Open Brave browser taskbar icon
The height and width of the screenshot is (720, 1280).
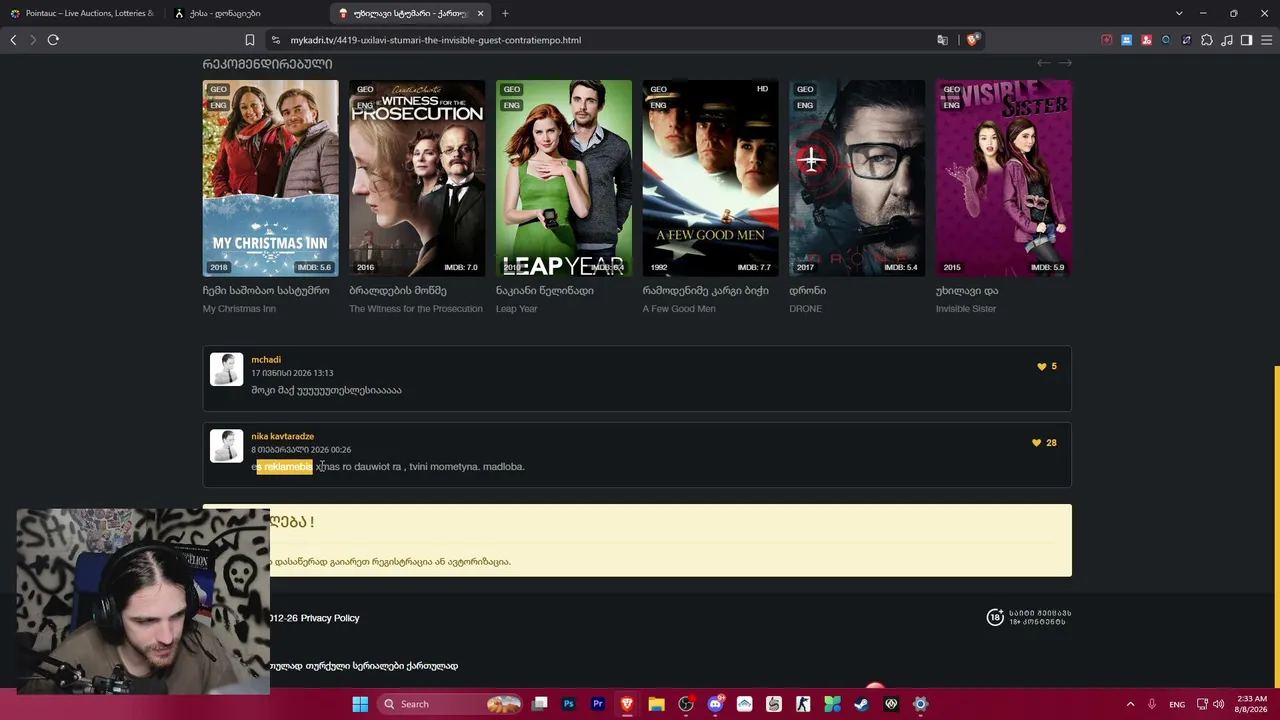click(627, 704)
